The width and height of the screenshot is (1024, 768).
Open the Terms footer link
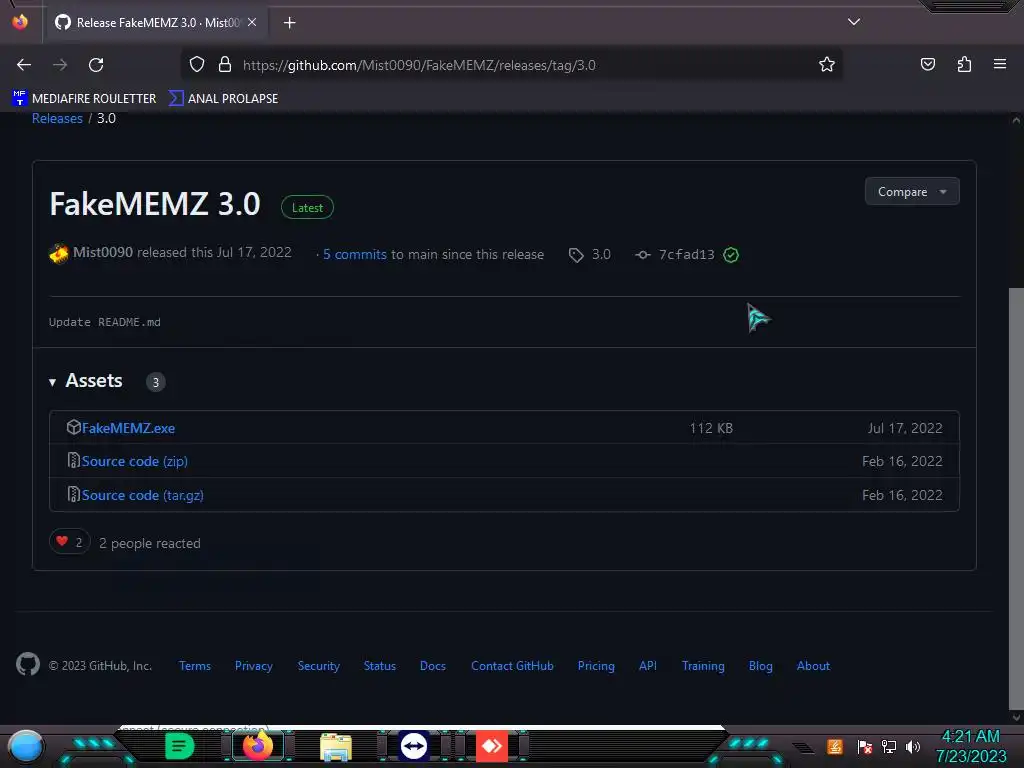(x=195, y=666)
